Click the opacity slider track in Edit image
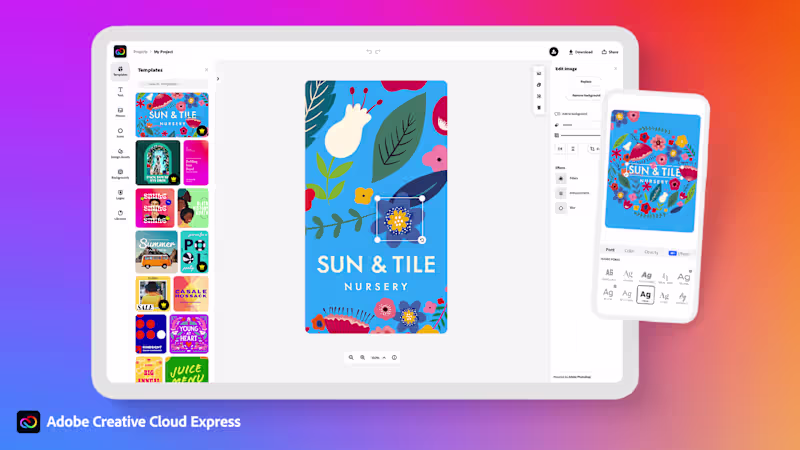Screen dimensions: 800x450 [x=581, y=135]
